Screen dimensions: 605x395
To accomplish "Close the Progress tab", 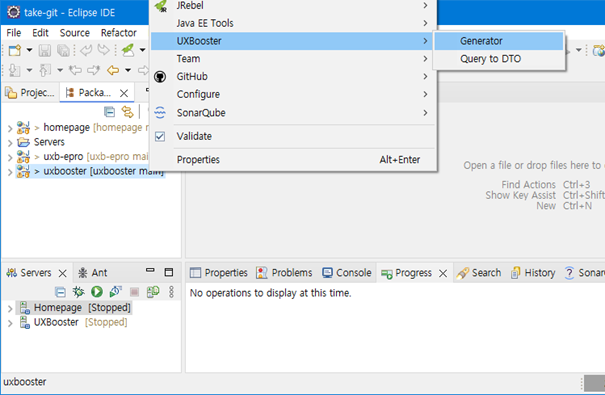I will (x=443, y=273).
